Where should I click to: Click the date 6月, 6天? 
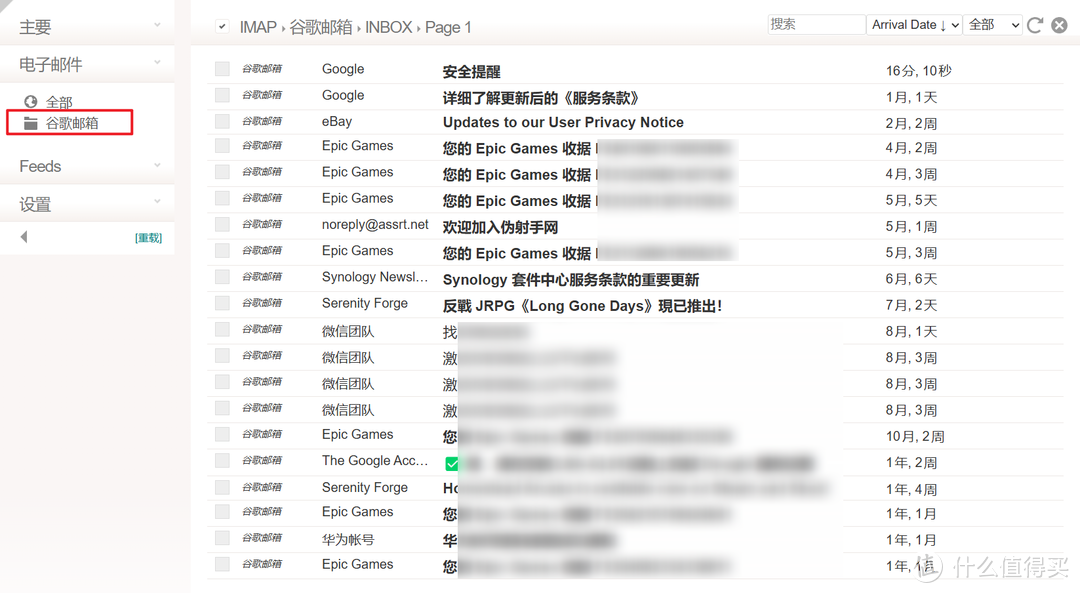pyautogui.click(x=911, y=279)
